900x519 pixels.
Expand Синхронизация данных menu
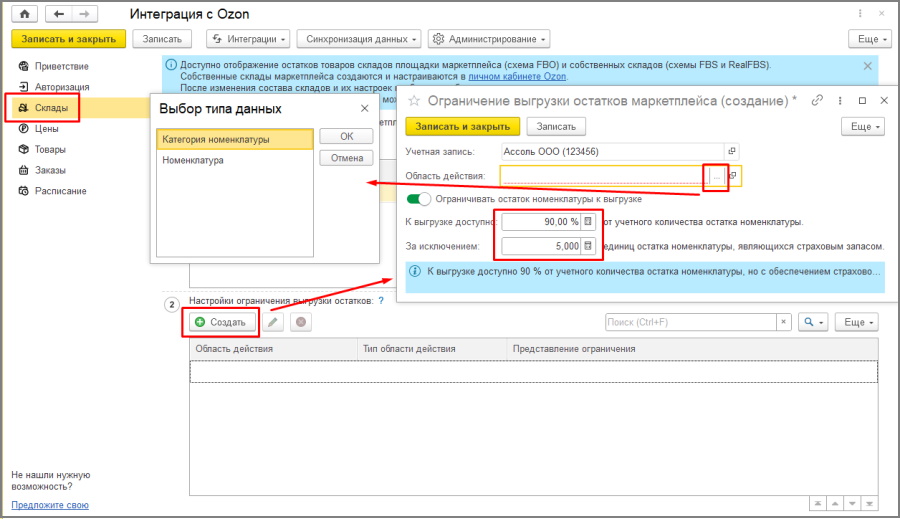(x=359, y=39)
